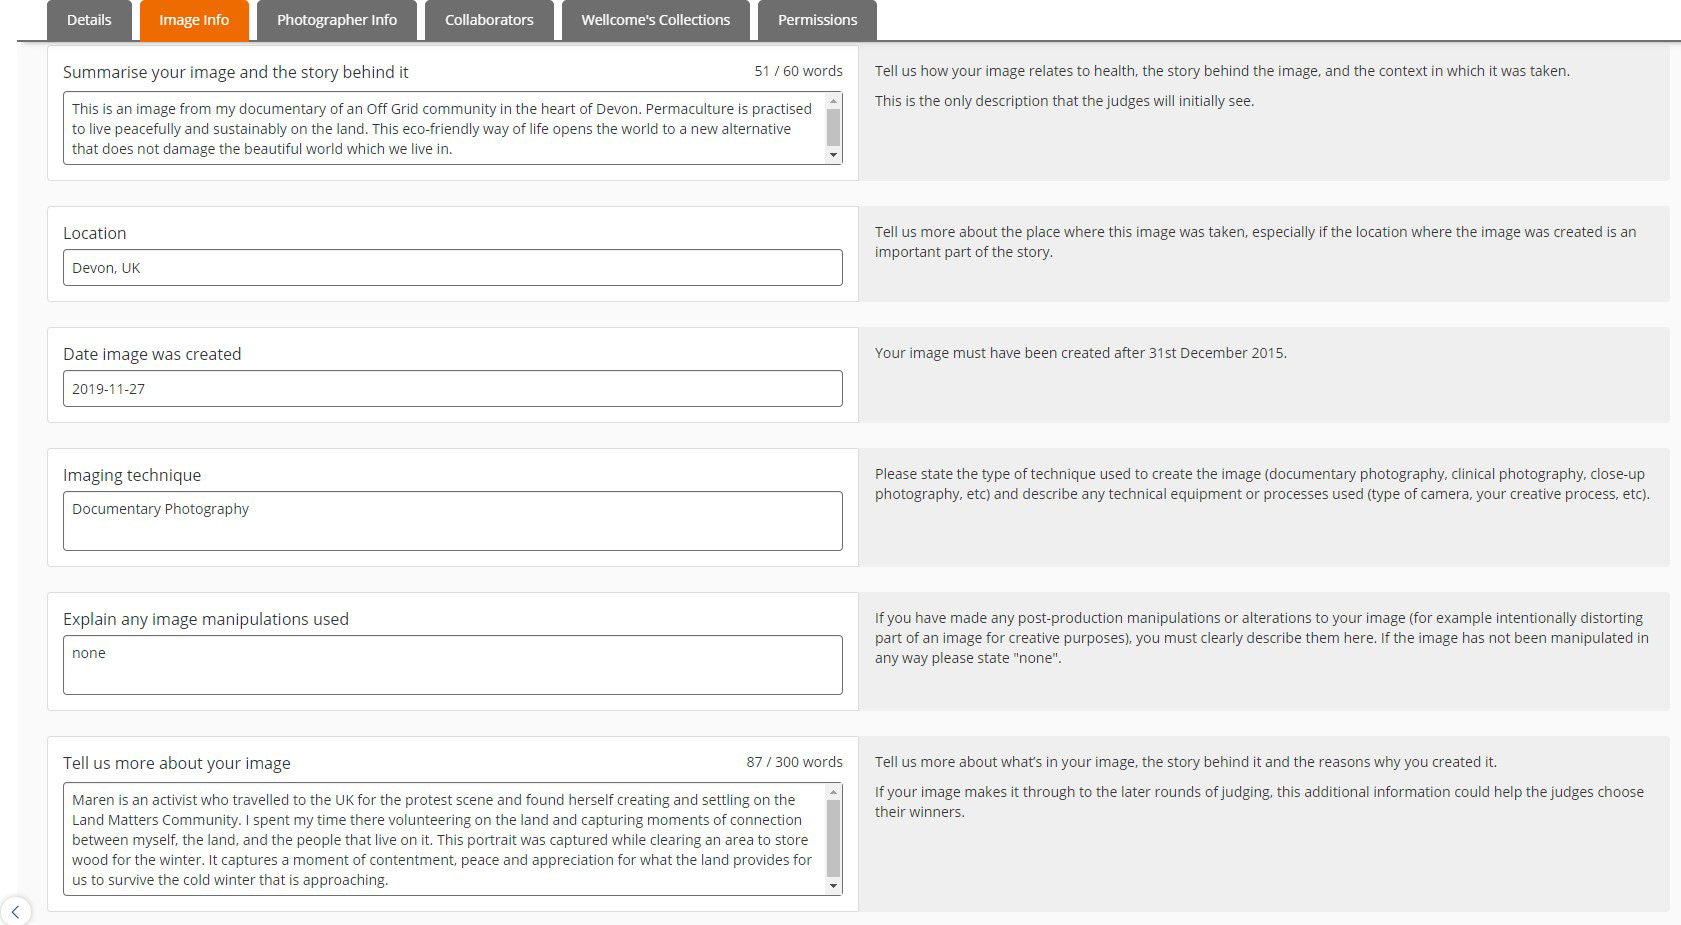
Task: Click the 'Imaging technique' label
Action: (132, 475)
